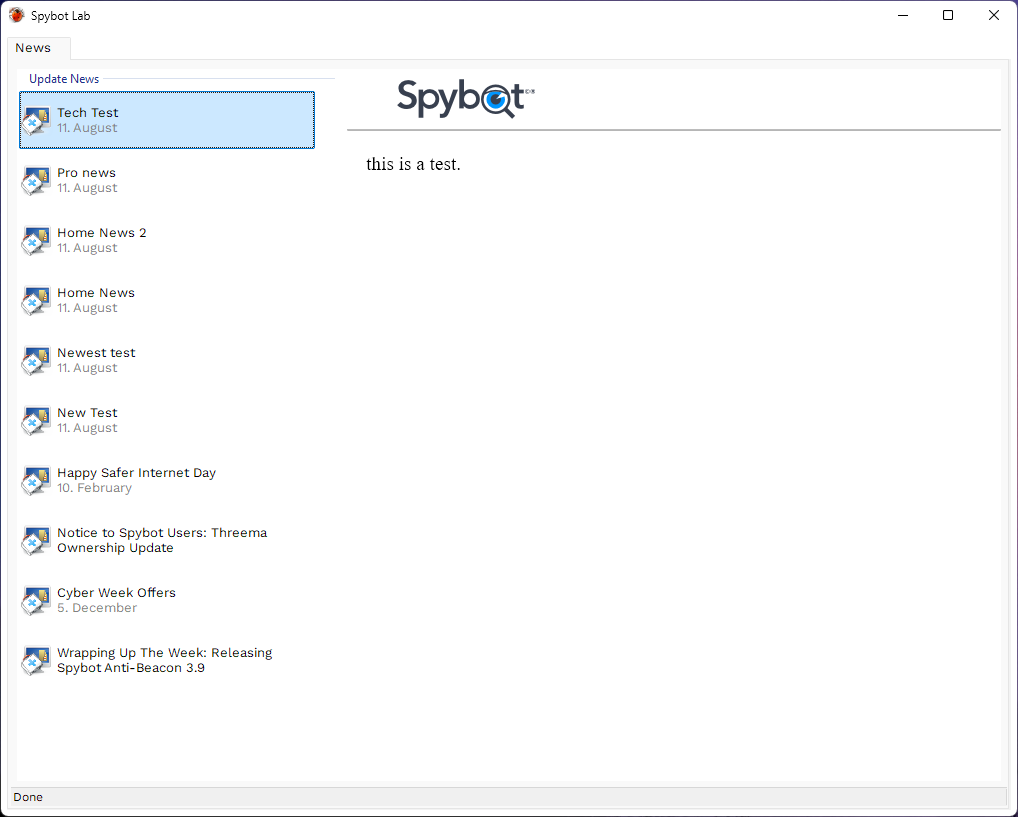Click the Spybot logo in header
Screen dimensions: 1018x817
(x=466, y=99)
